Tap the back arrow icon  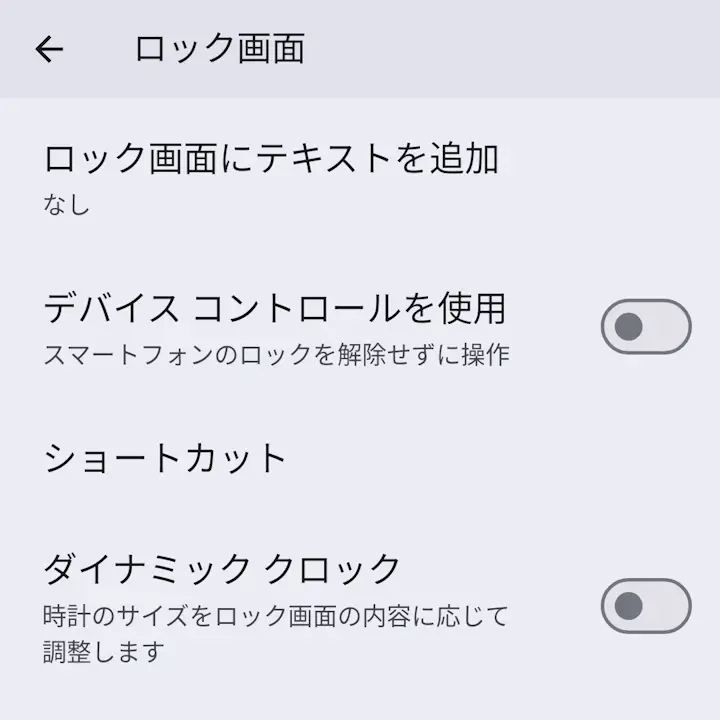(48, 49)
